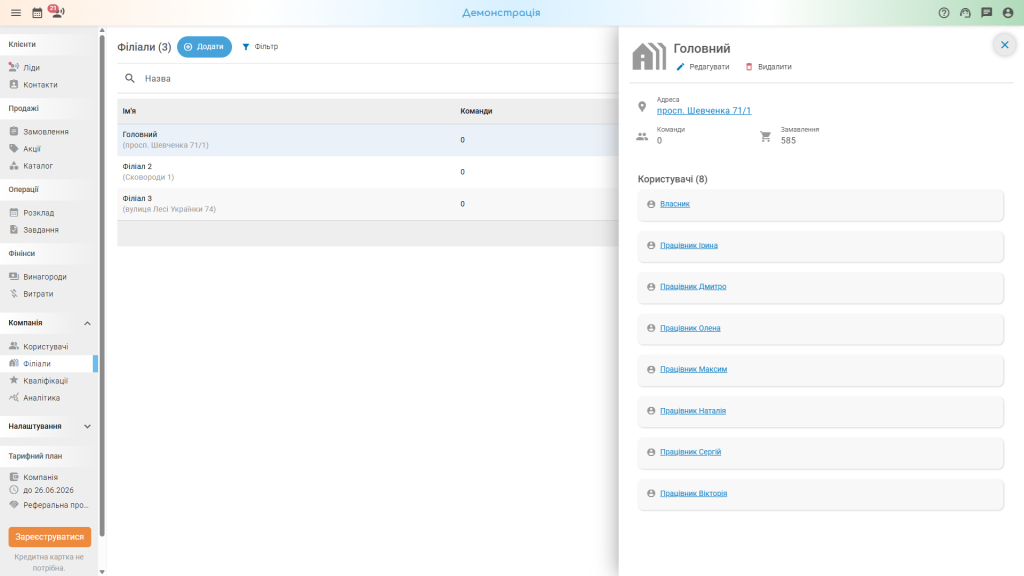Click the search magnifier icon
The height and width of the screenshot is (576, 1024).
[130, 78]
